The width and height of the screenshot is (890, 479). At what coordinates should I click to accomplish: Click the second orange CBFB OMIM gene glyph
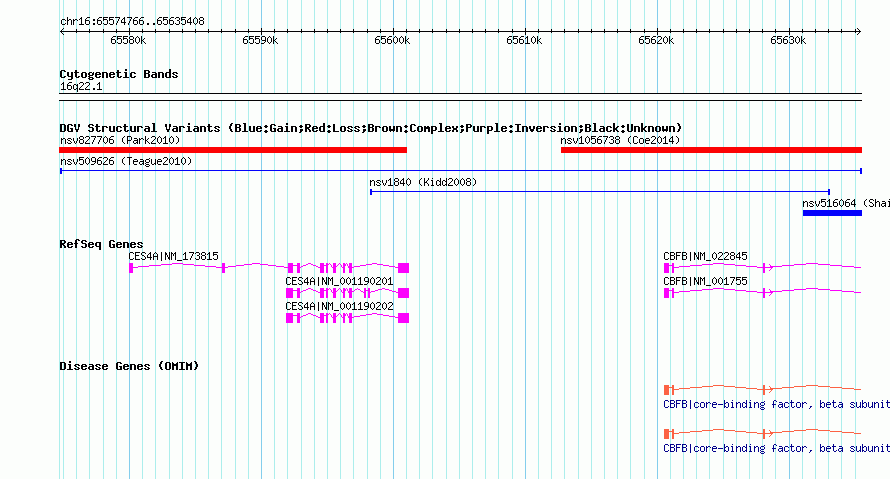(762, 434)
